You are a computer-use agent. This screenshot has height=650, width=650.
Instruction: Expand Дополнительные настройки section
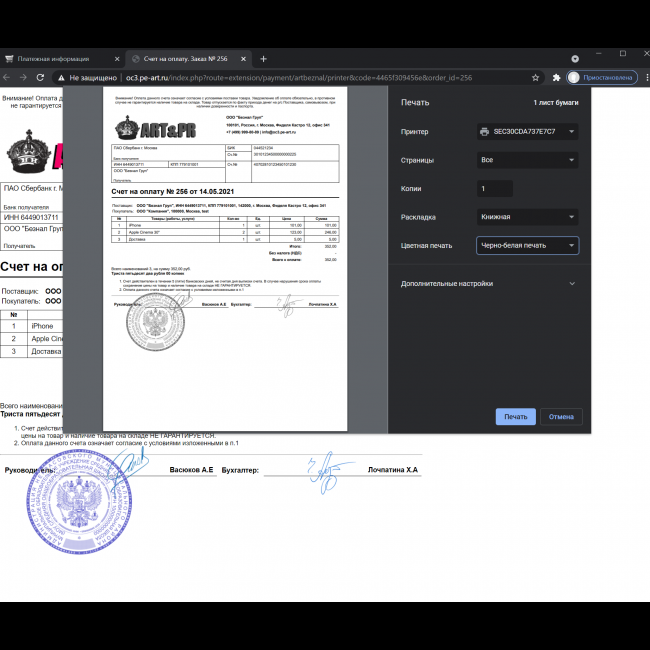[488, 283]
